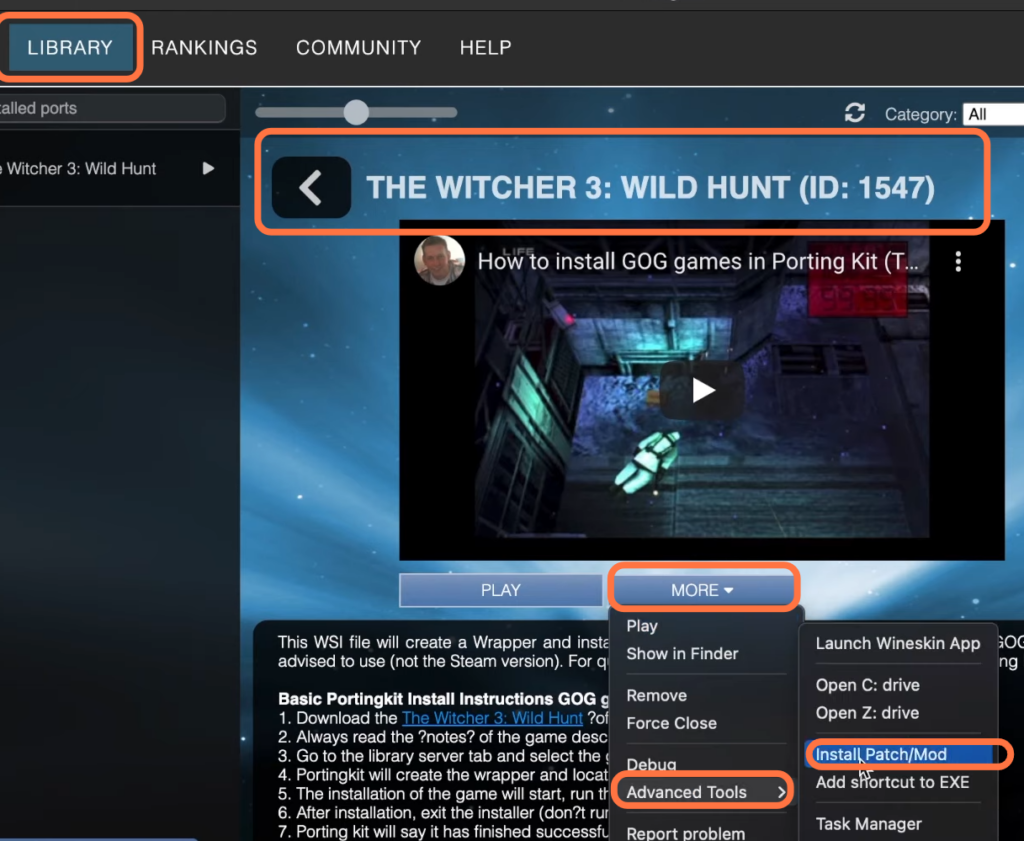Click the 'Basic Portingkit Install Instructions GOG' heading

[441, 699]
